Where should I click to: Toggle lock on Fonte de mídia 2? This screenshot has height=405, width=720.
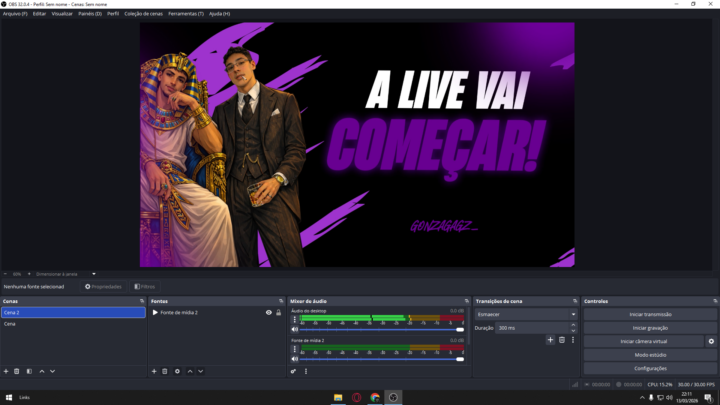tap(278, 312)
